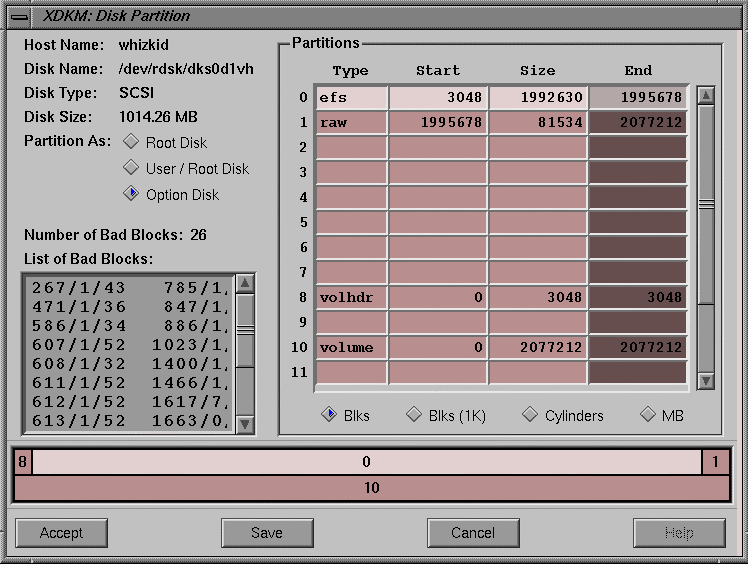
Task: Click the Accept button
Action: (x=61, y=533)
